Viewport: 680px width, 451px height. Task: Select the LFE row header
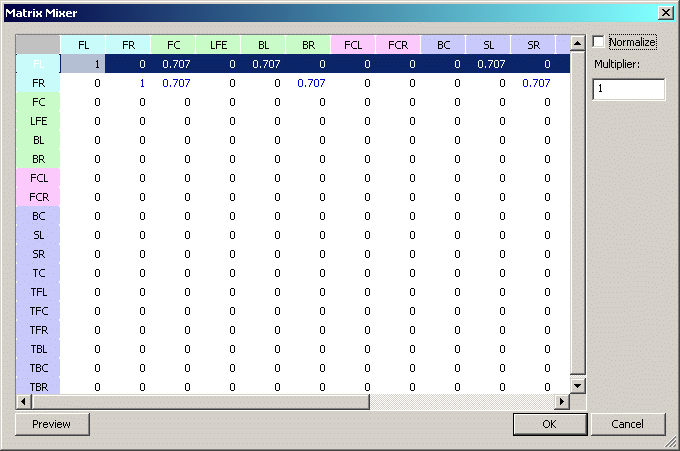click(x=38, y=121)
